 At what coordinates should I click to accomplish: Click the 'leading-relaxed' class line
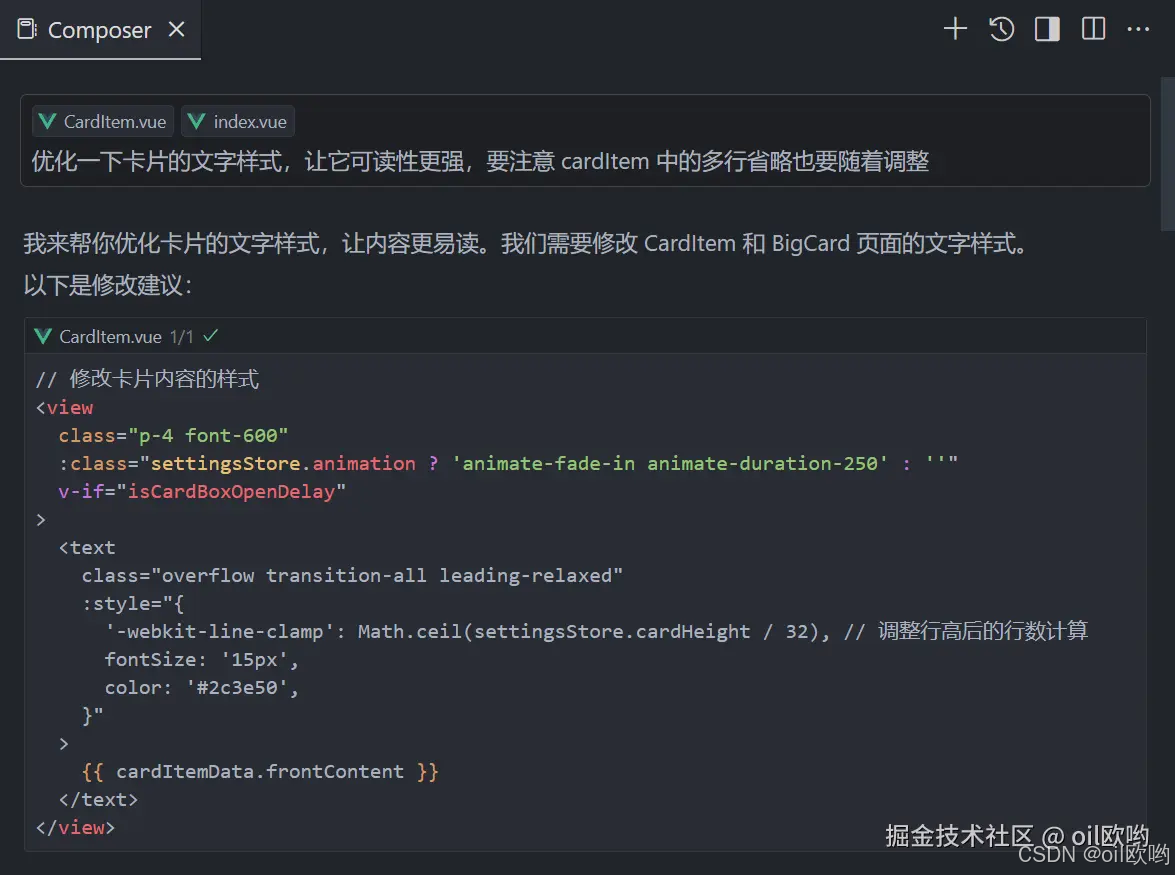(x=352, y=575)
